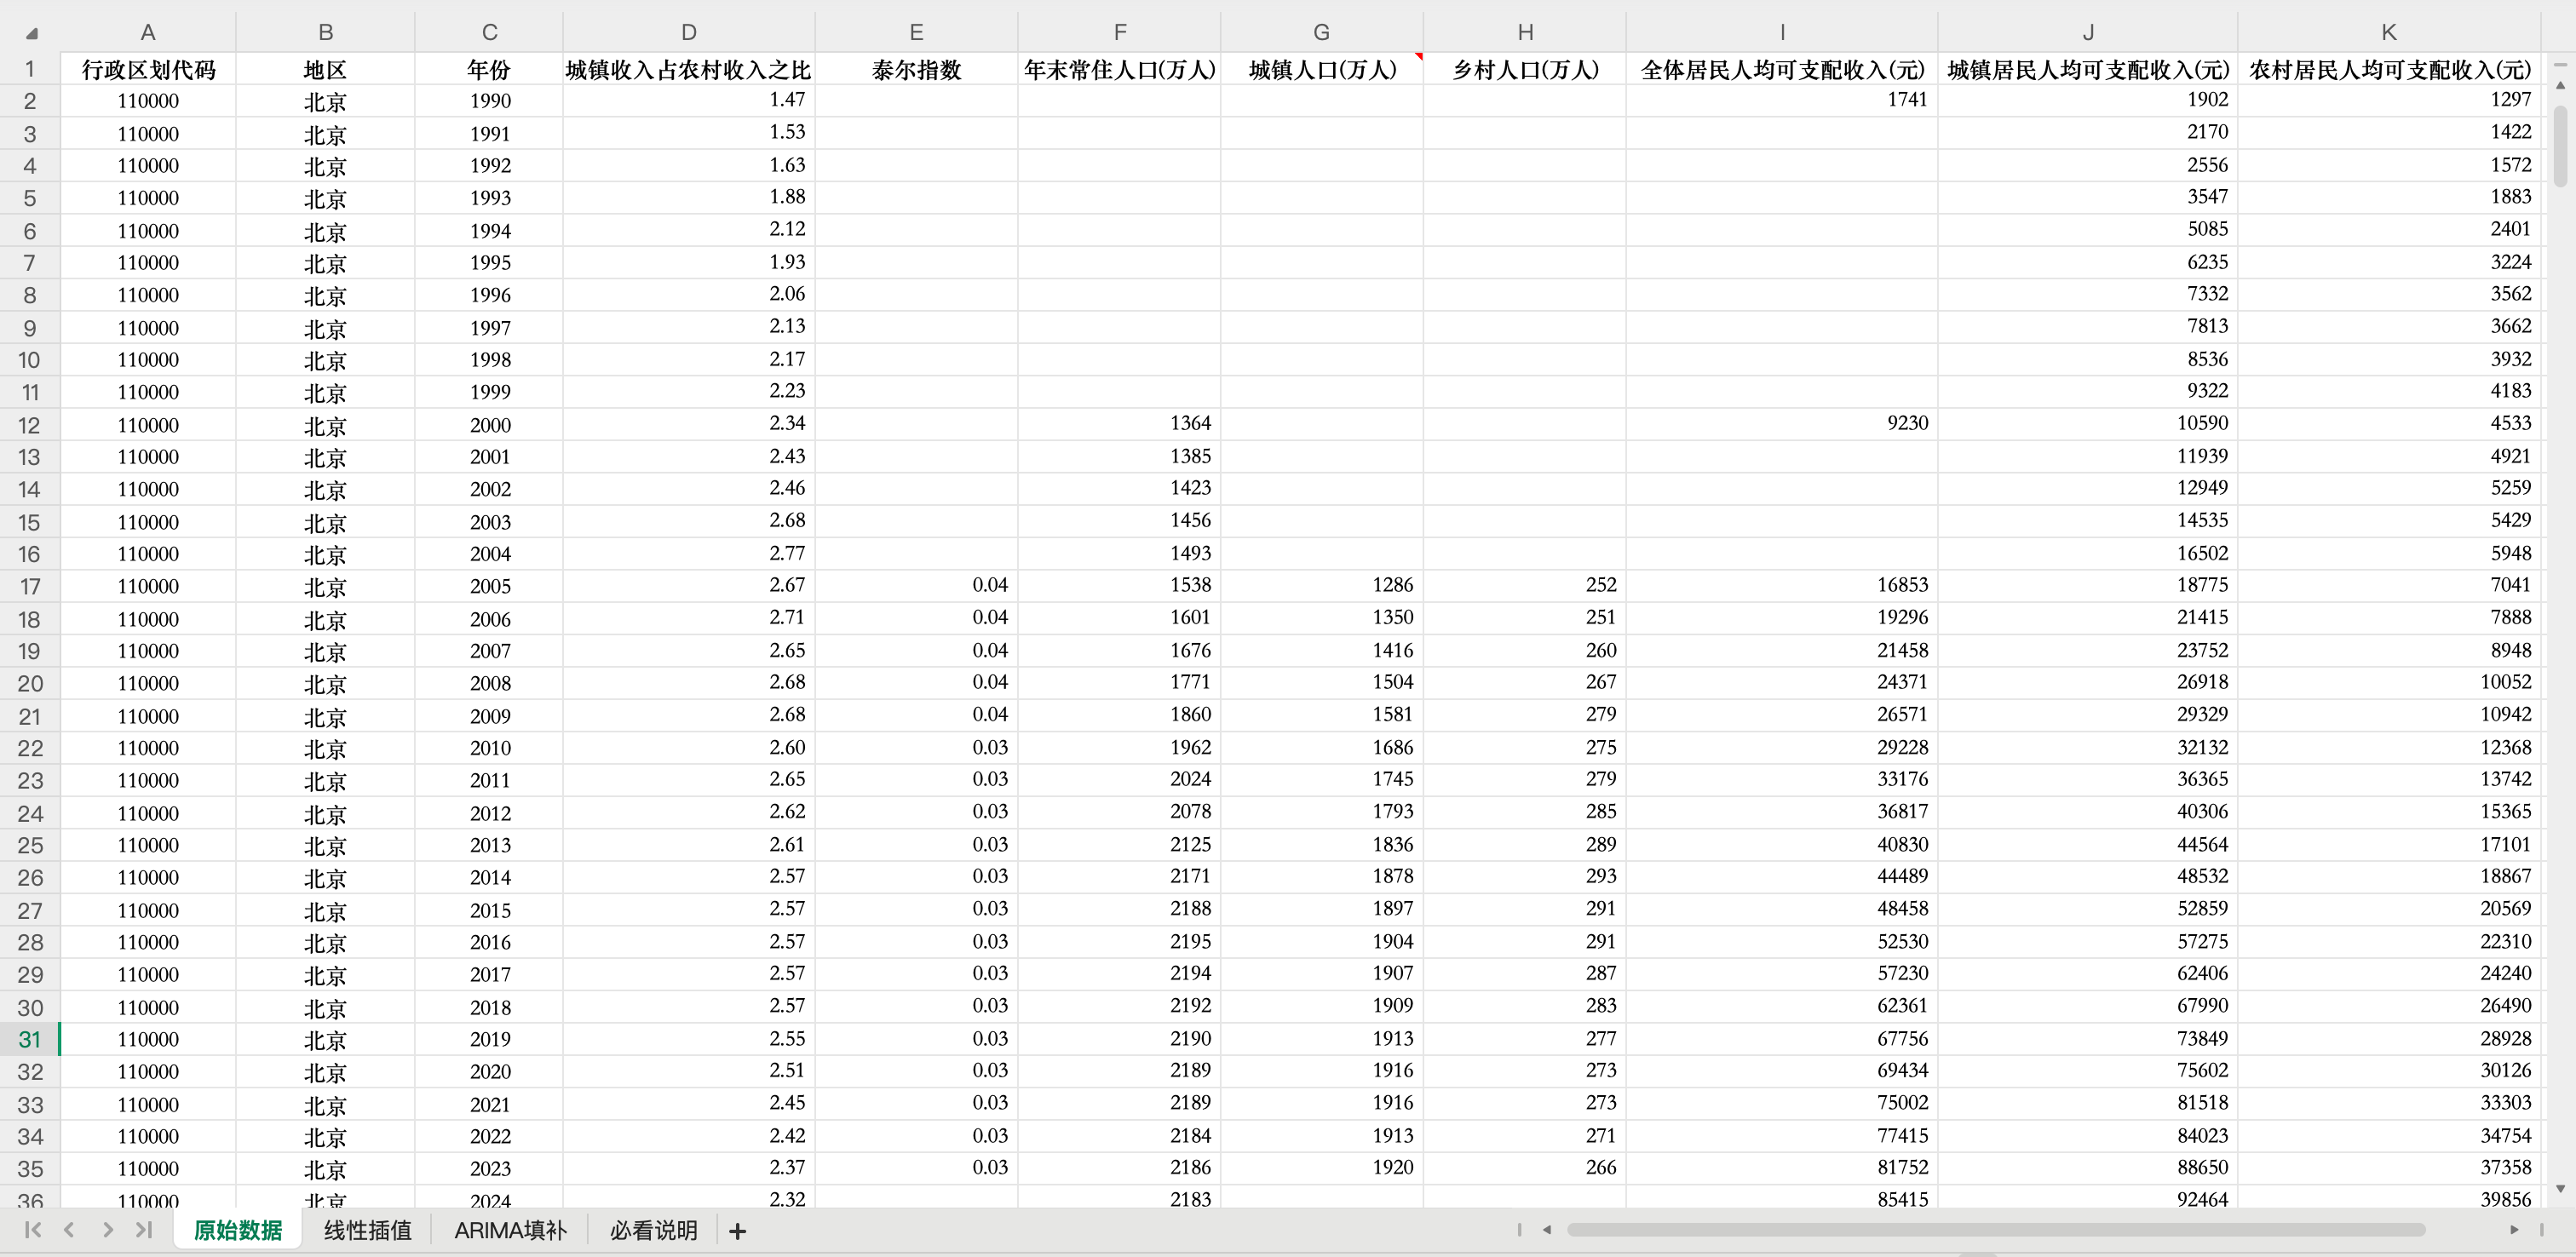Go to next sheet arrow
The width and height of the screenshot is (2576, 1257).
(x=107, y=1230)
